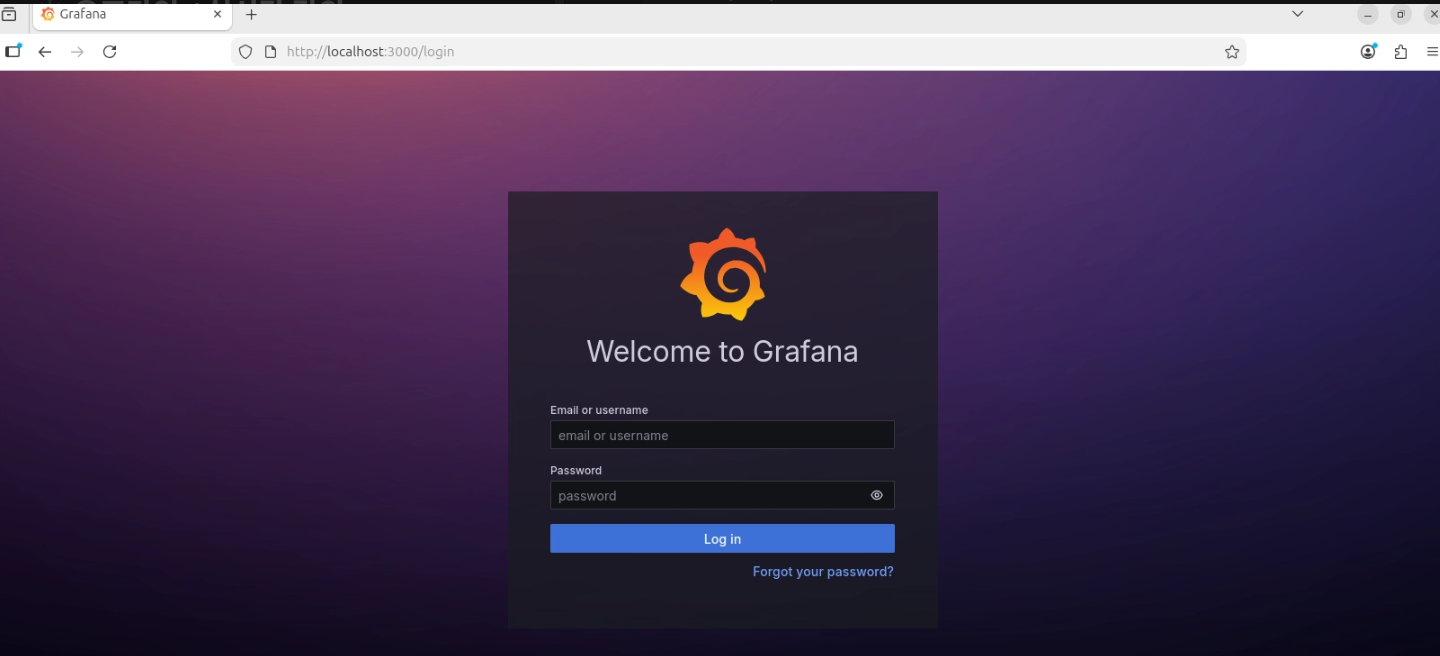Open the account profile icon
Image resolution: width=1440 pixels, height=656 pixels.
(x=1368, y=52)
